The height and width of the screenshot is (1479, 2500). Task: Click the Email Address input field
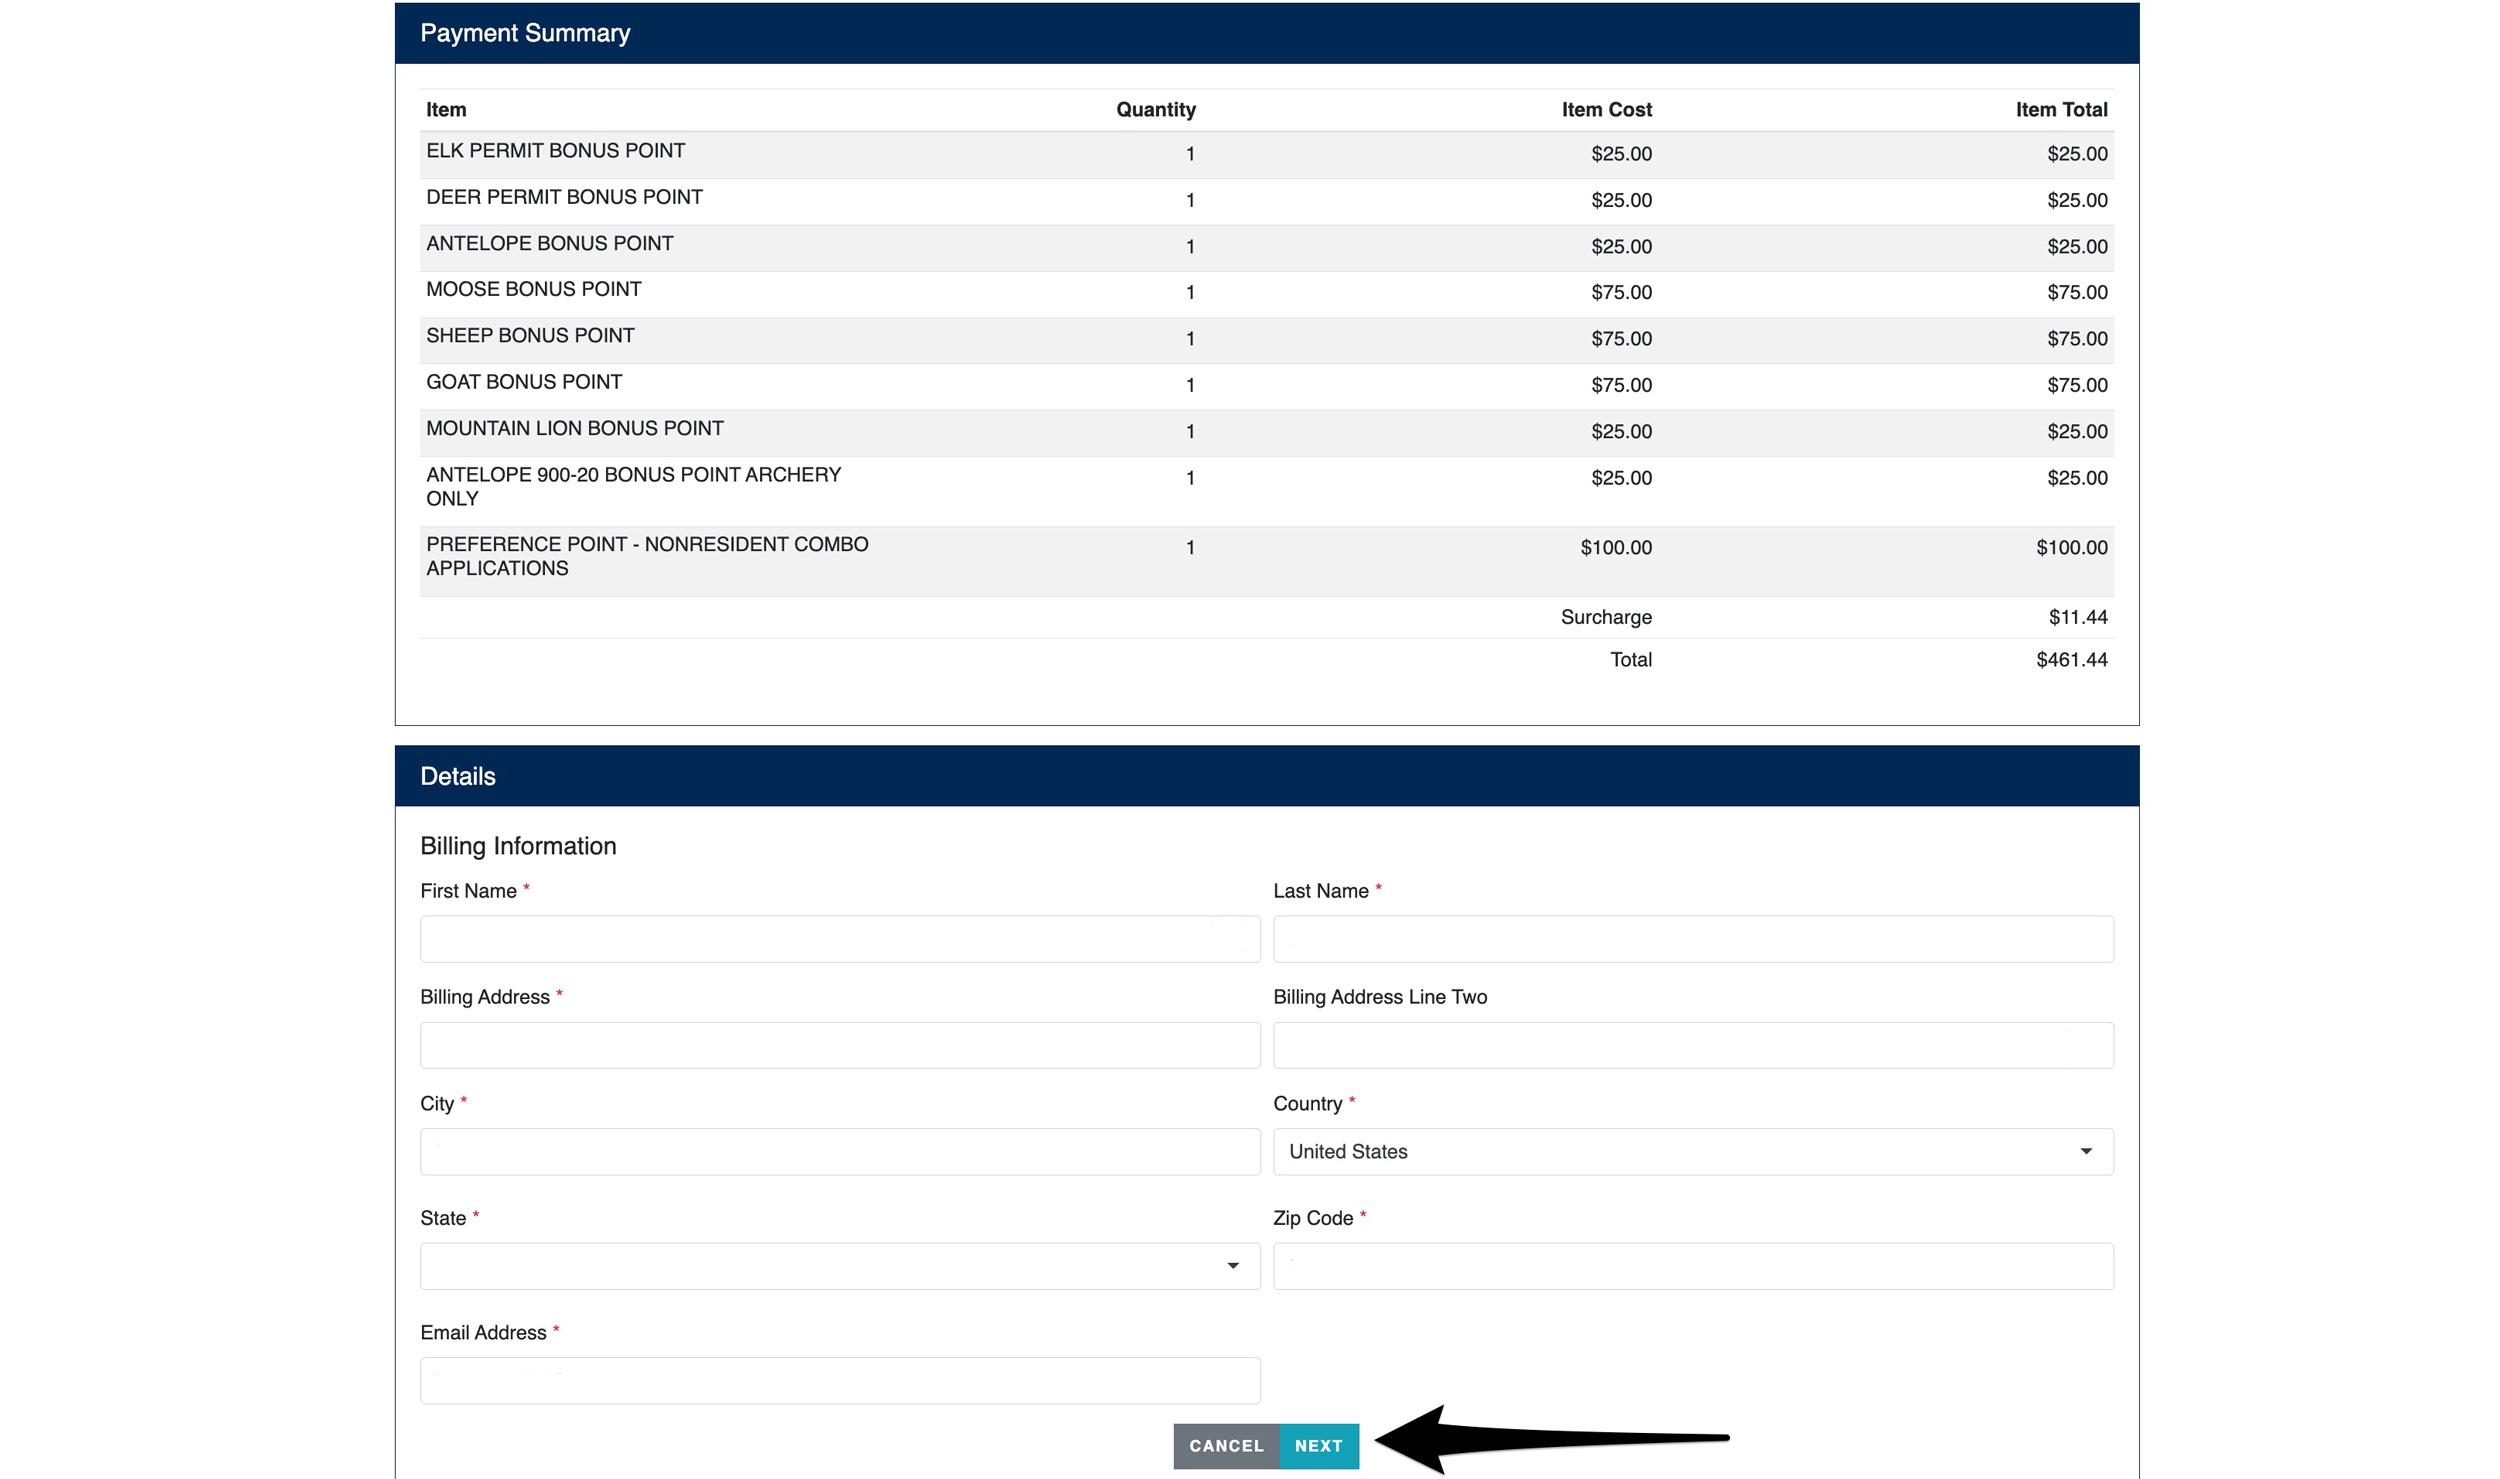click(840, 1379)
